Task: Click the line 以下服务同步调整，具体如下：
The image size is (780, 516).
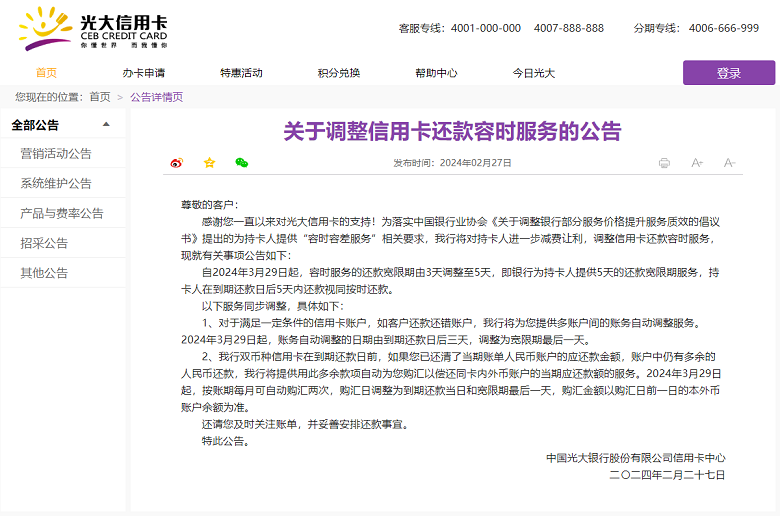Action: coord(273,306)
